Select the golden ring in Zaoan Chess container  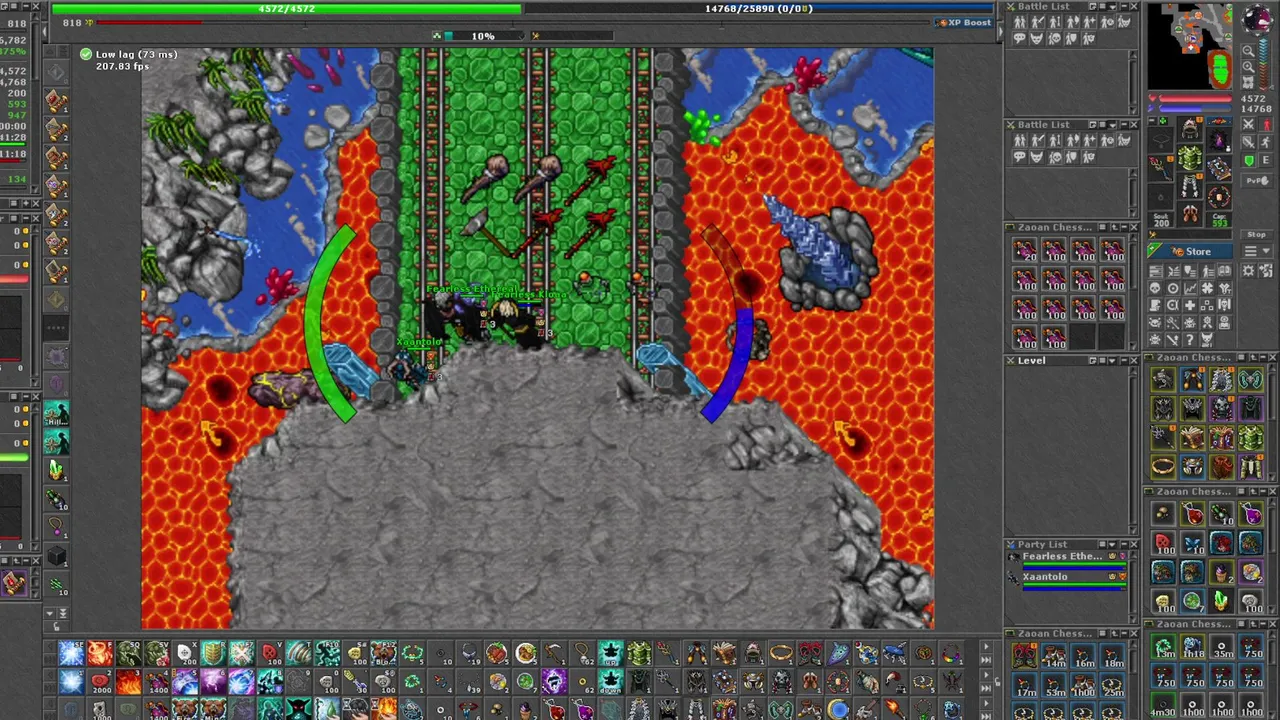coord(1163,466)
